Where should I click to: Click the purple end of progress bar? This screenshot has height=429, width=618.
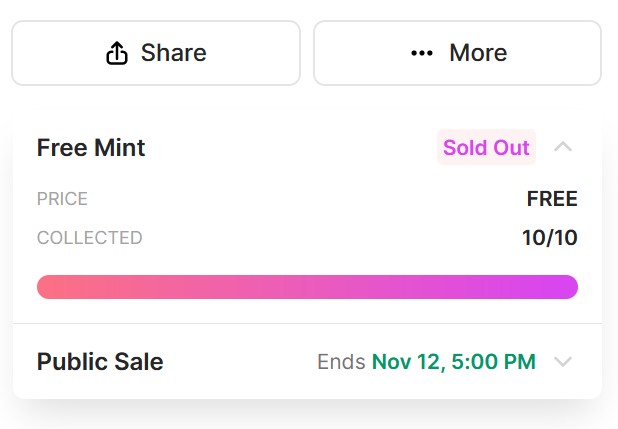tap(560, 287)
